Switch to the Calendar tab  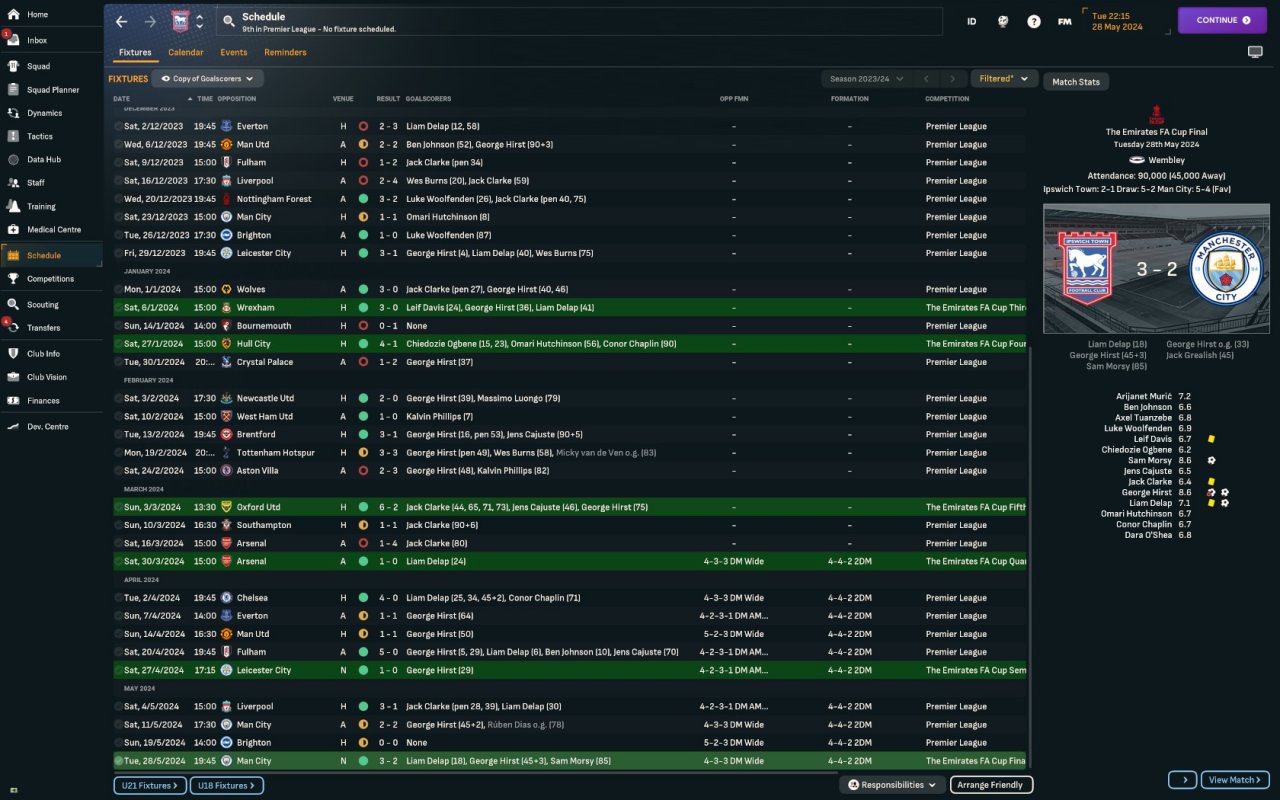coord(186,52)
